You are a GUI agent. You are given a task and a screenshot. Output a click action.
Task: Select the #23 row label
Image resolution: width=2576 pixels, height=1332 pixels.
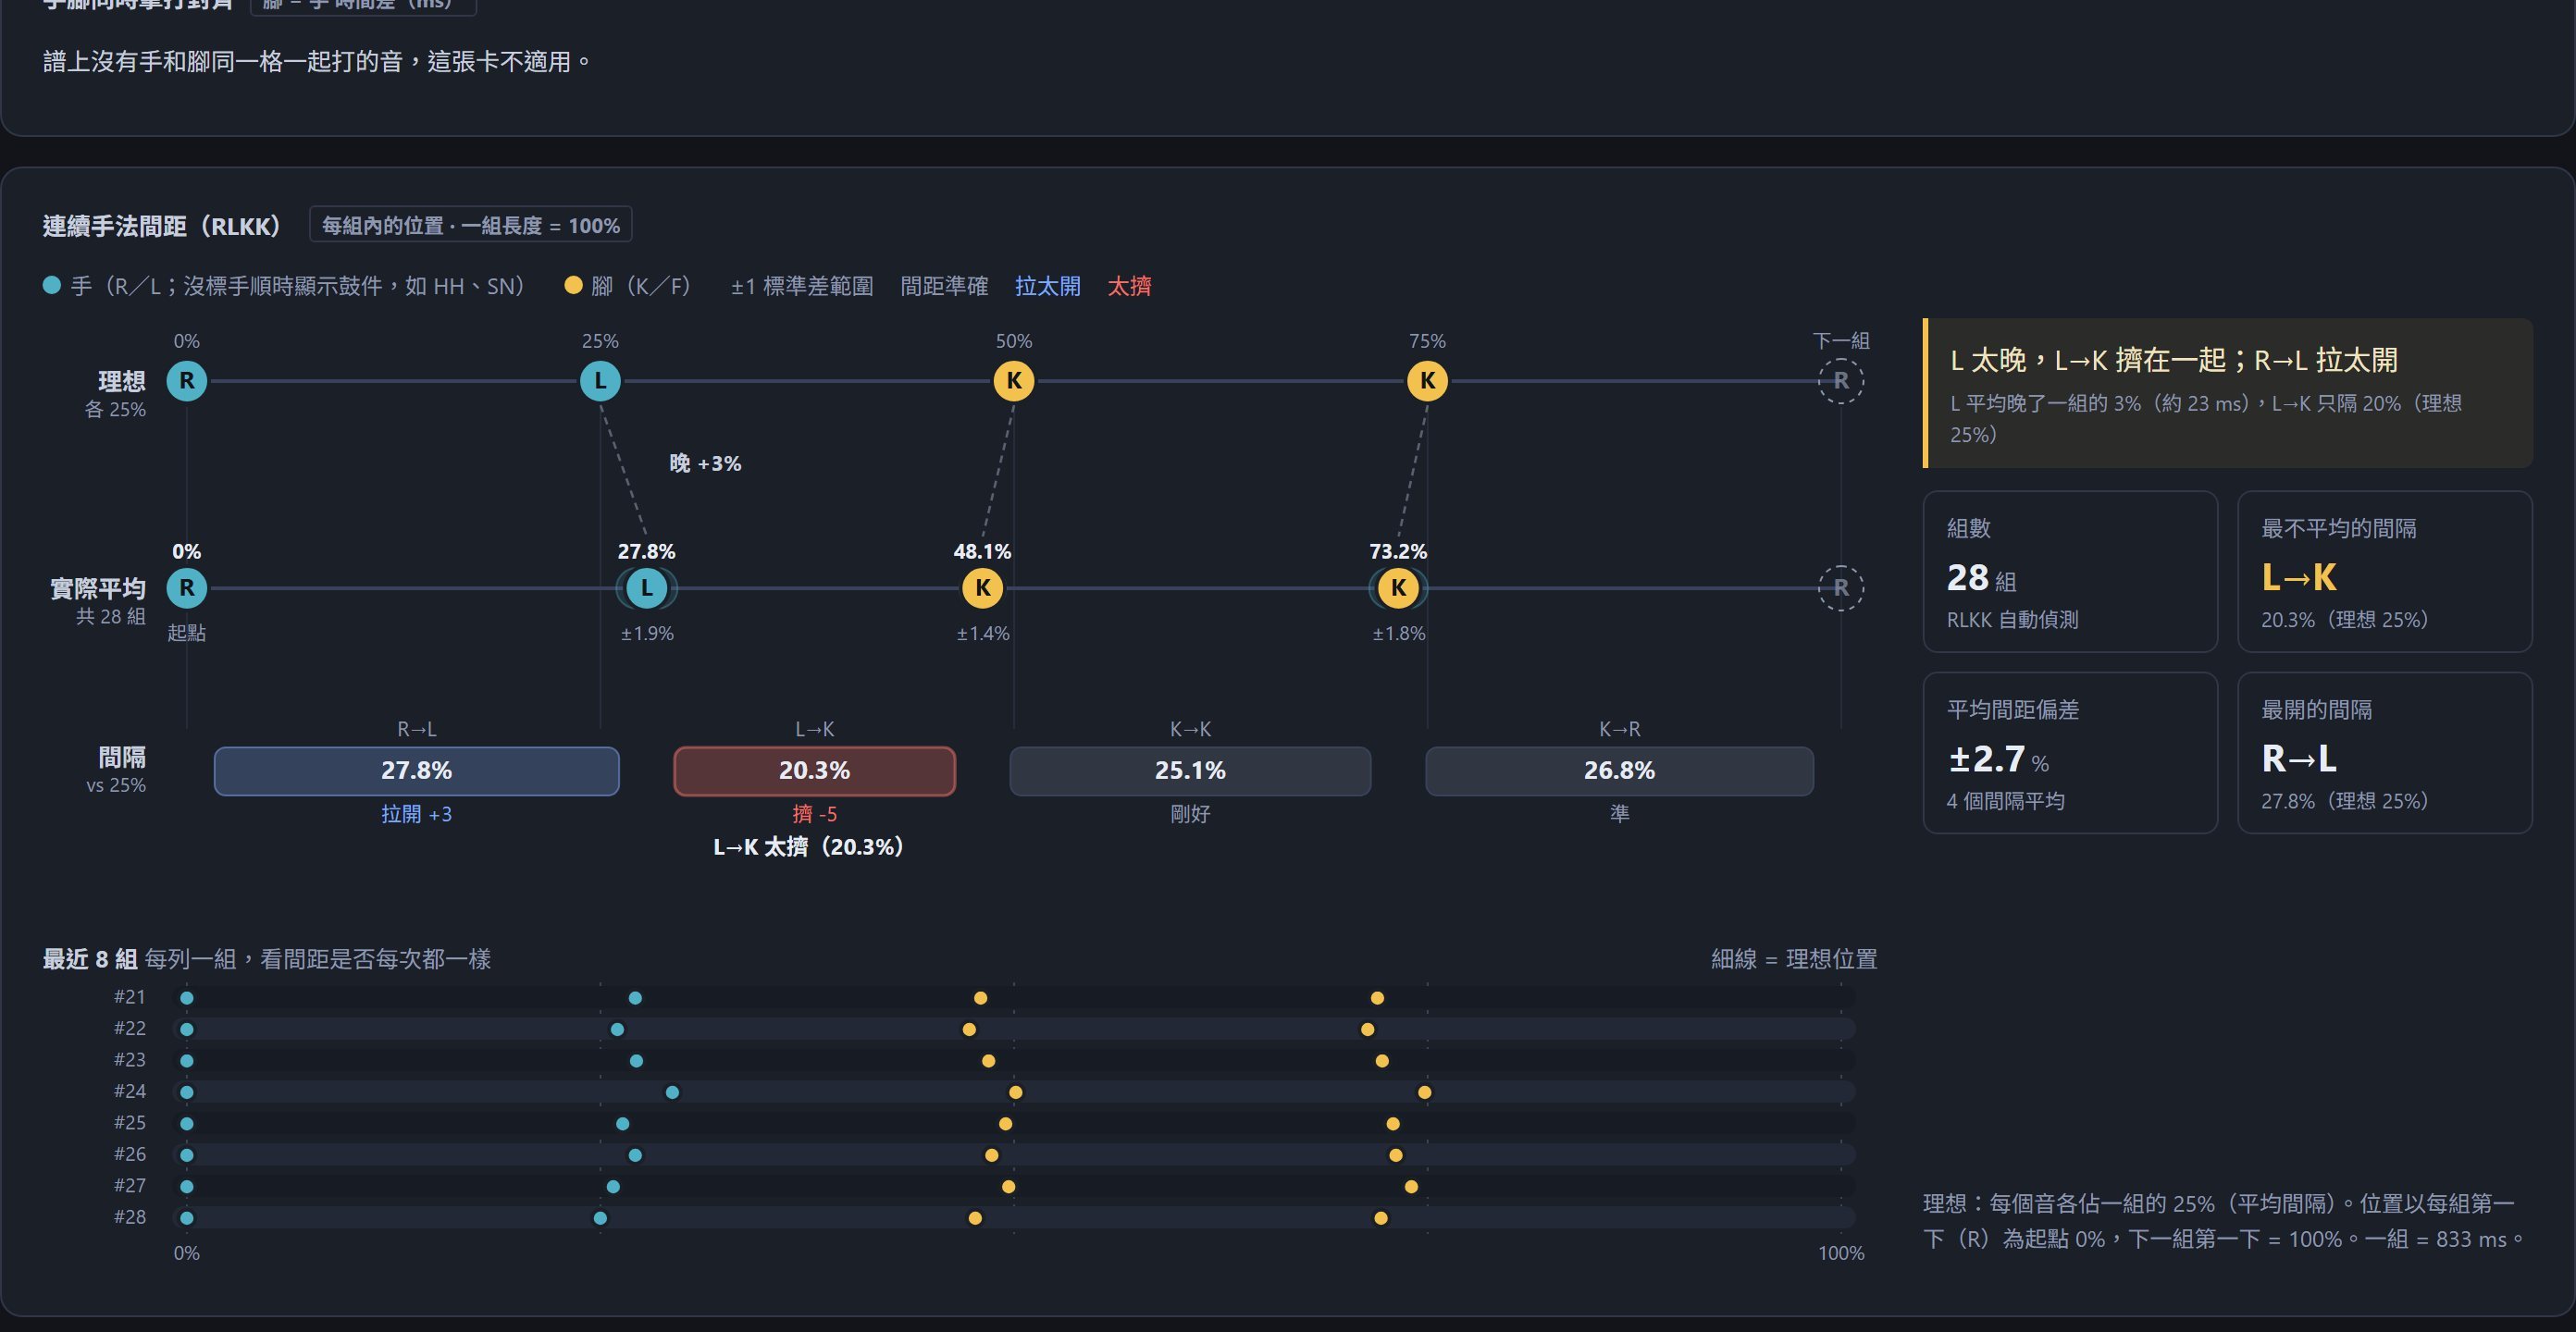(130, 1060)
